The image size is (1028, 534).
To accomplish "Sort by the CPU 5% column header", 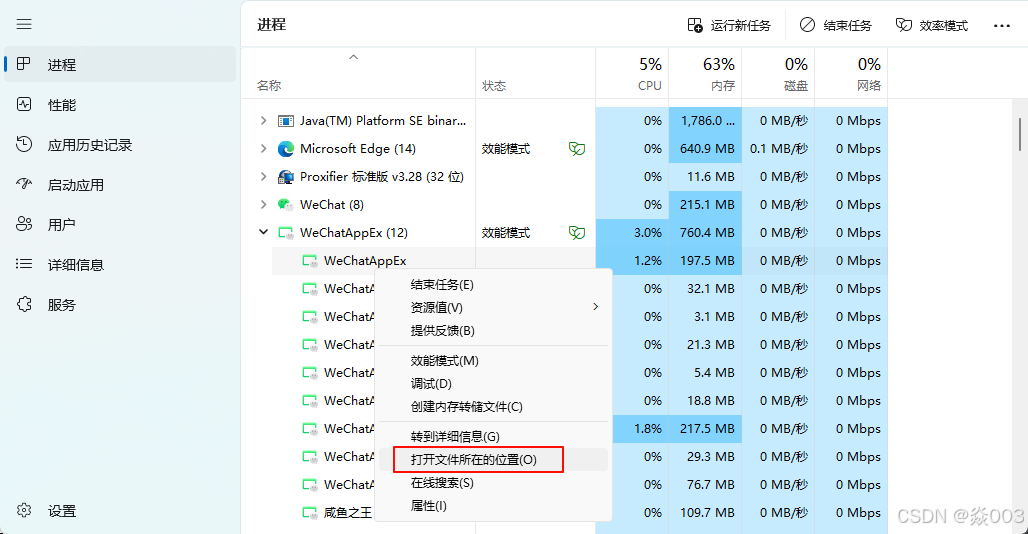I will (x=632, y=73).
